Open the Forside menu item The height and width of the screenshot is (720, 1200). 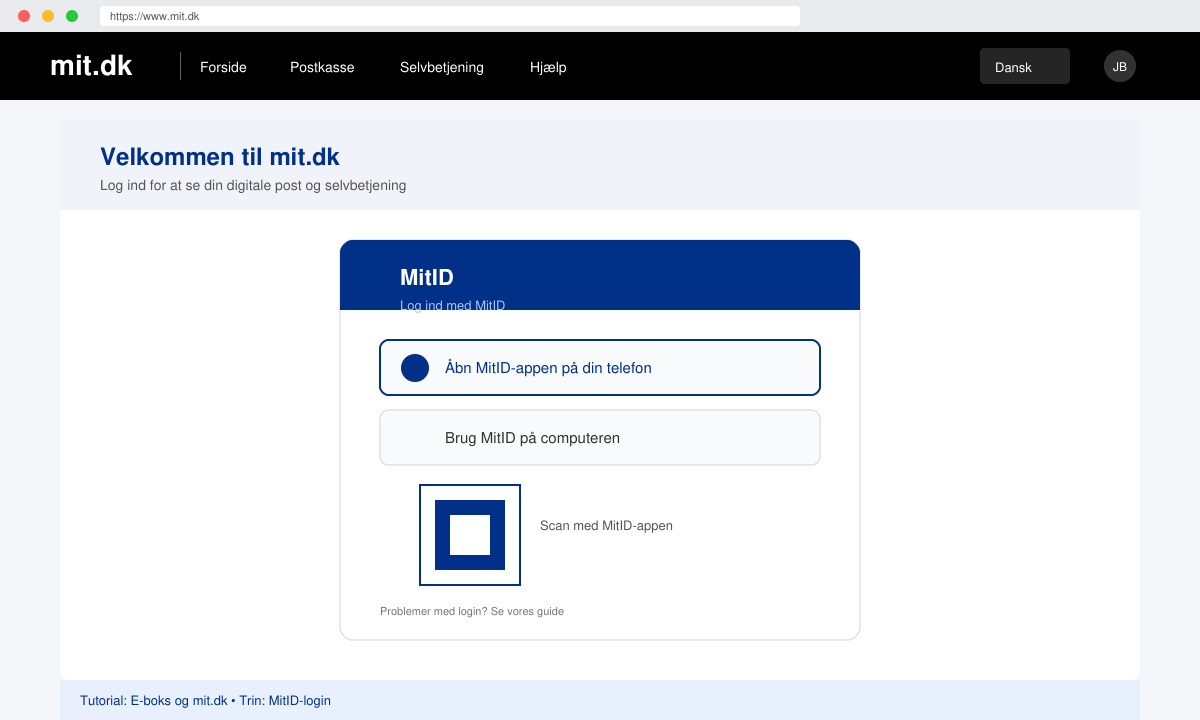[x=223, y=67]
